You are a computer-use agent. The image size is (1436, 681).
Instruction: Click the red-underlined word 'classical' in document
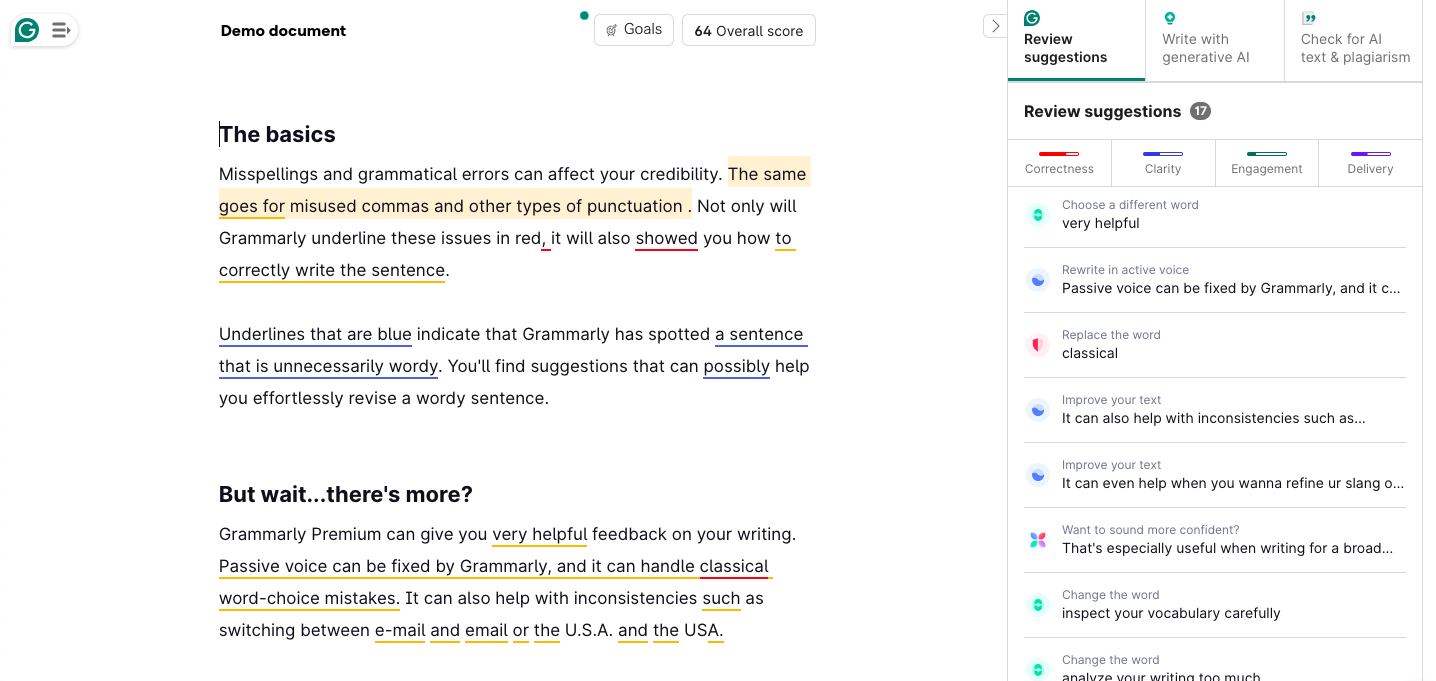pos(734,566)
